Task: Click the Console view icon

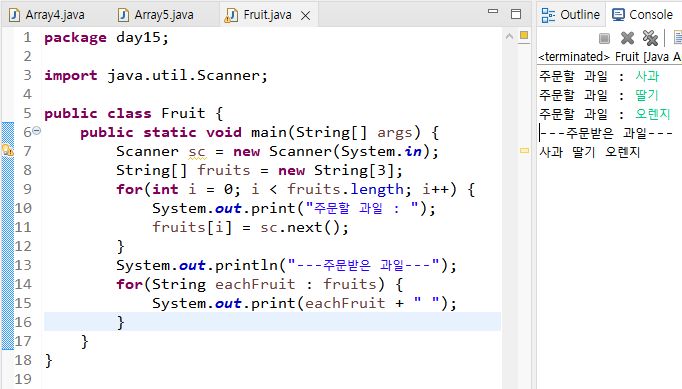Action: pyautogui.click(x=618, y=15)
